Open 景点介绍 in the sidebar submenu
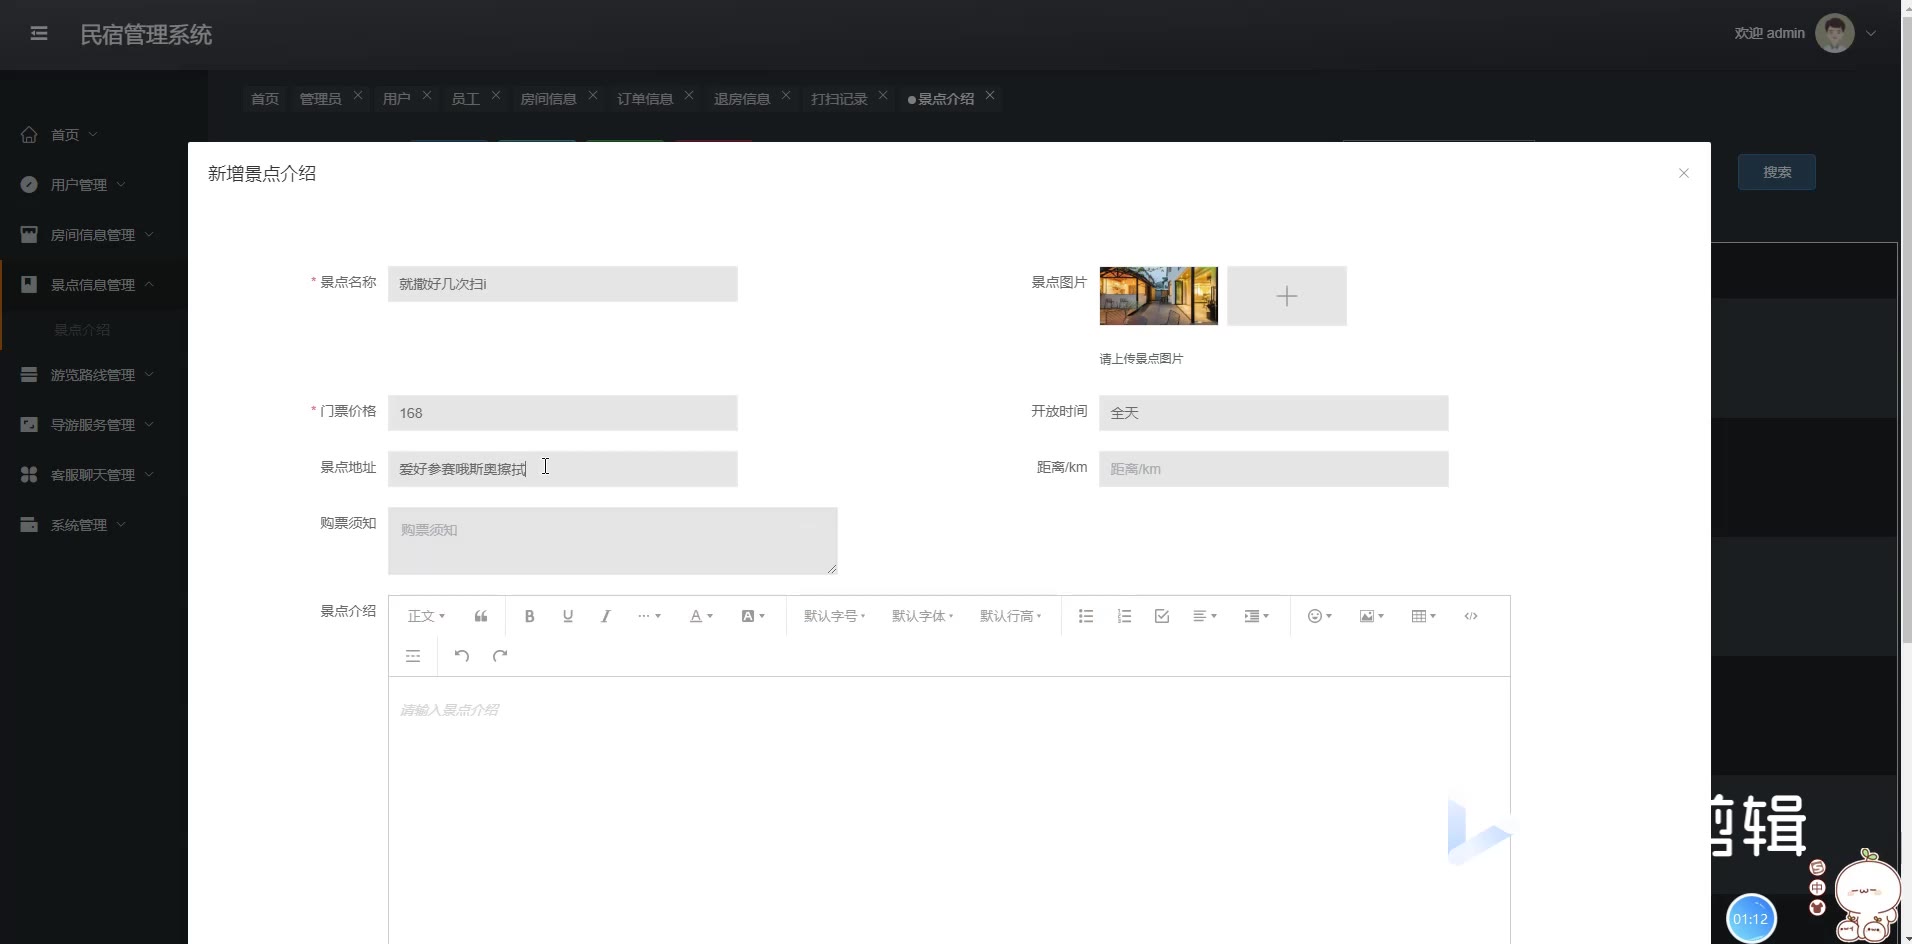 coord(82,330)
